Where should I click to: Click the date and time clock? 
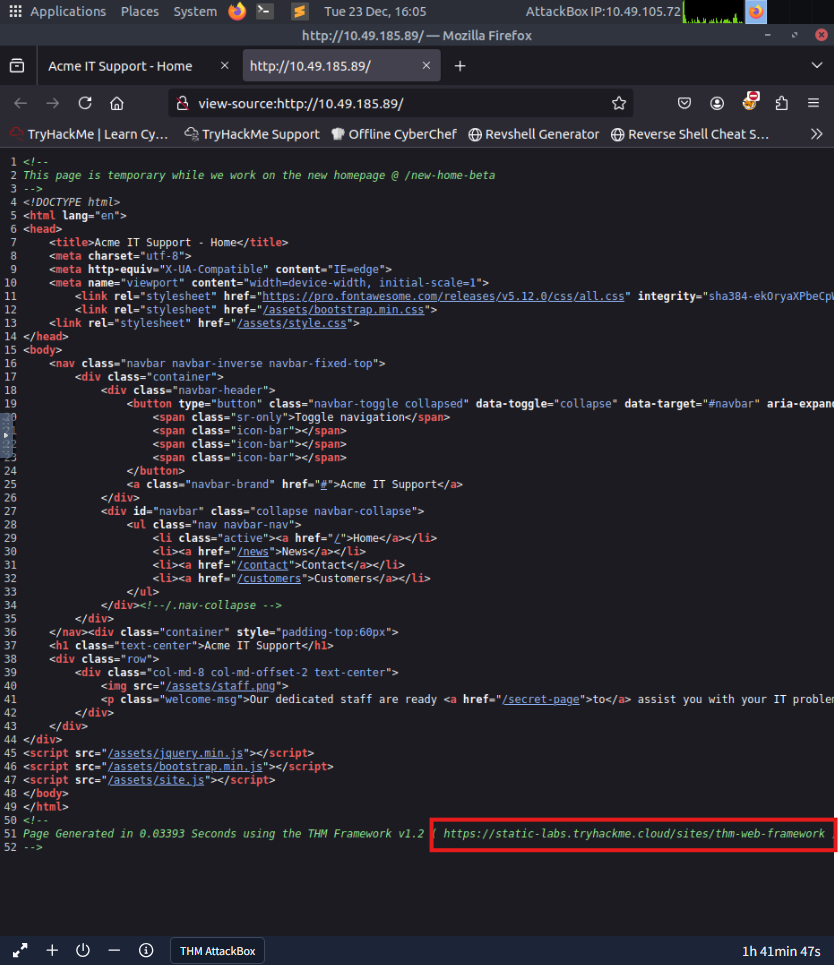(x=375, y=11)
